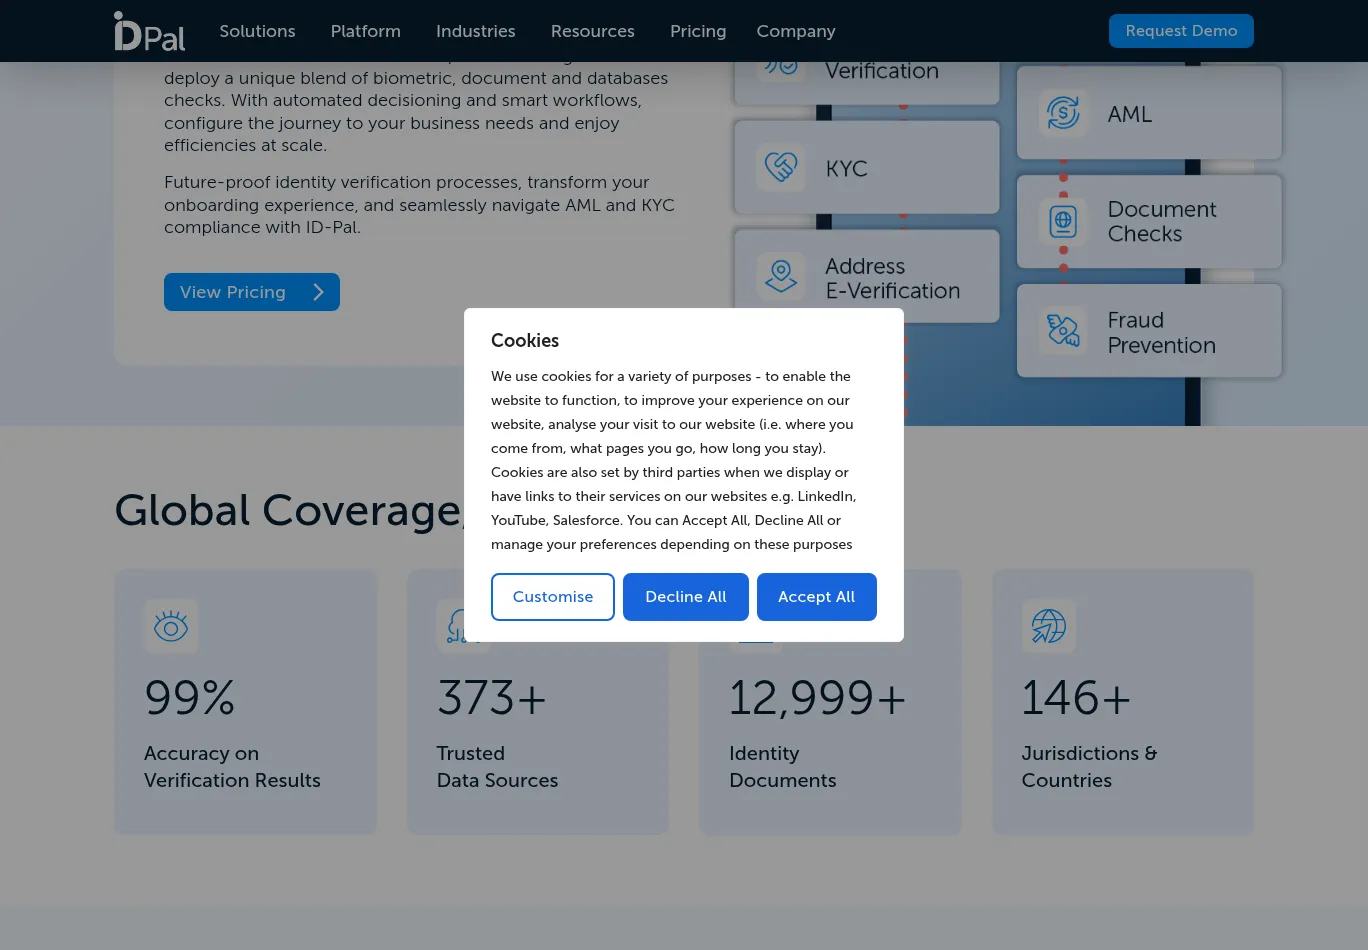Image resolution: width=1368 pixels, height=950 pixels.
Task: Expand the Industries navigation item
Action: click(475, 31)
